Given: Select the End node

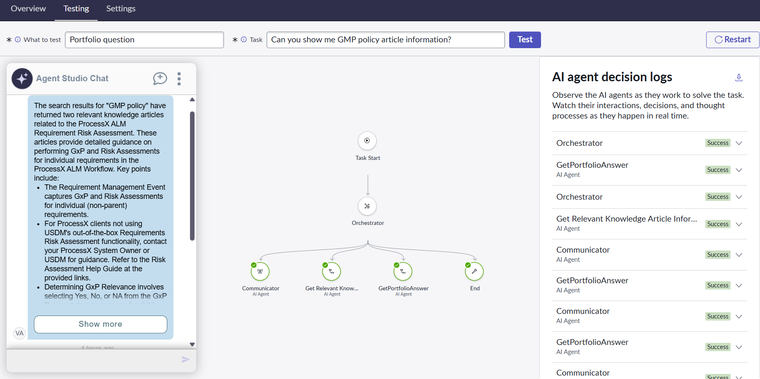Looking at the screenshot, I should 474,272.
